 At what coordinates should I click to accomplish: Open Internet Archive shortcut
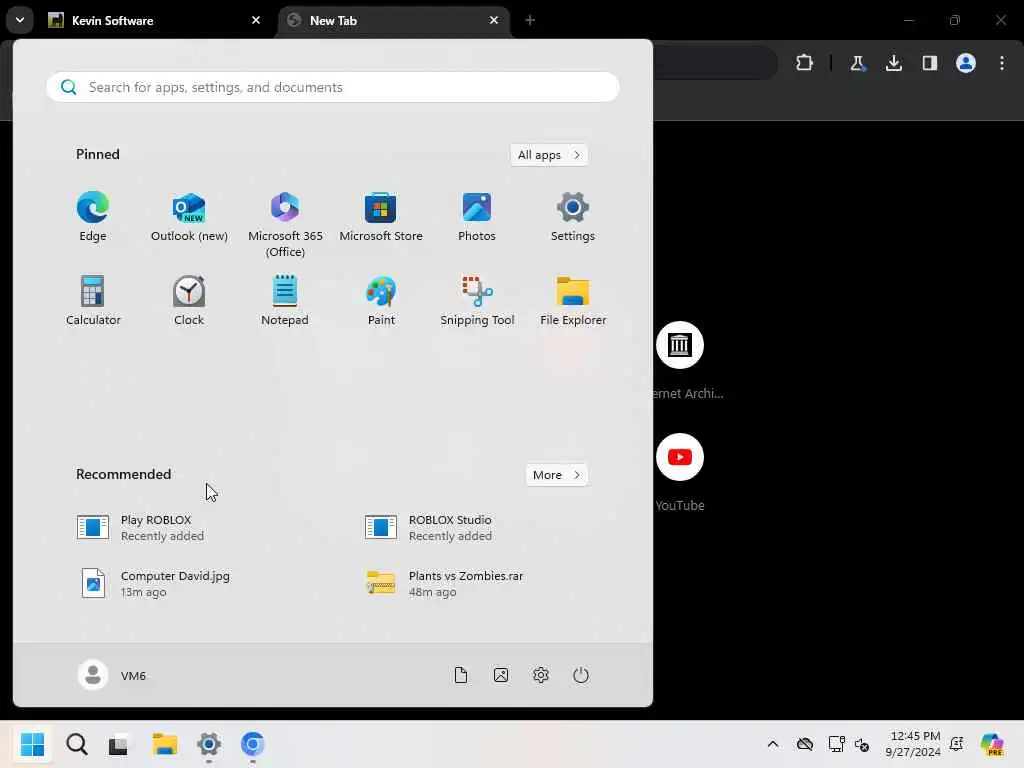coord(680,360)
